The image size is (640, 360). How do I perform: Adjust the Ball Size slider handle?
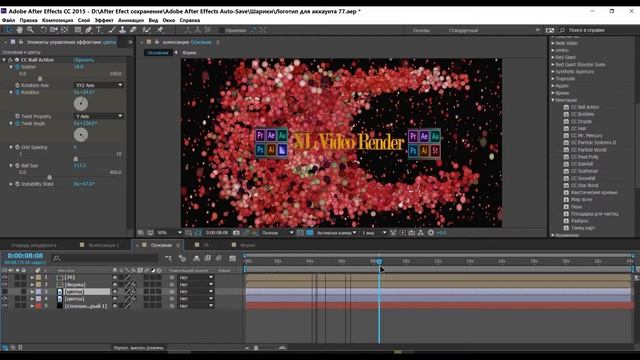(x=49, y=177)
